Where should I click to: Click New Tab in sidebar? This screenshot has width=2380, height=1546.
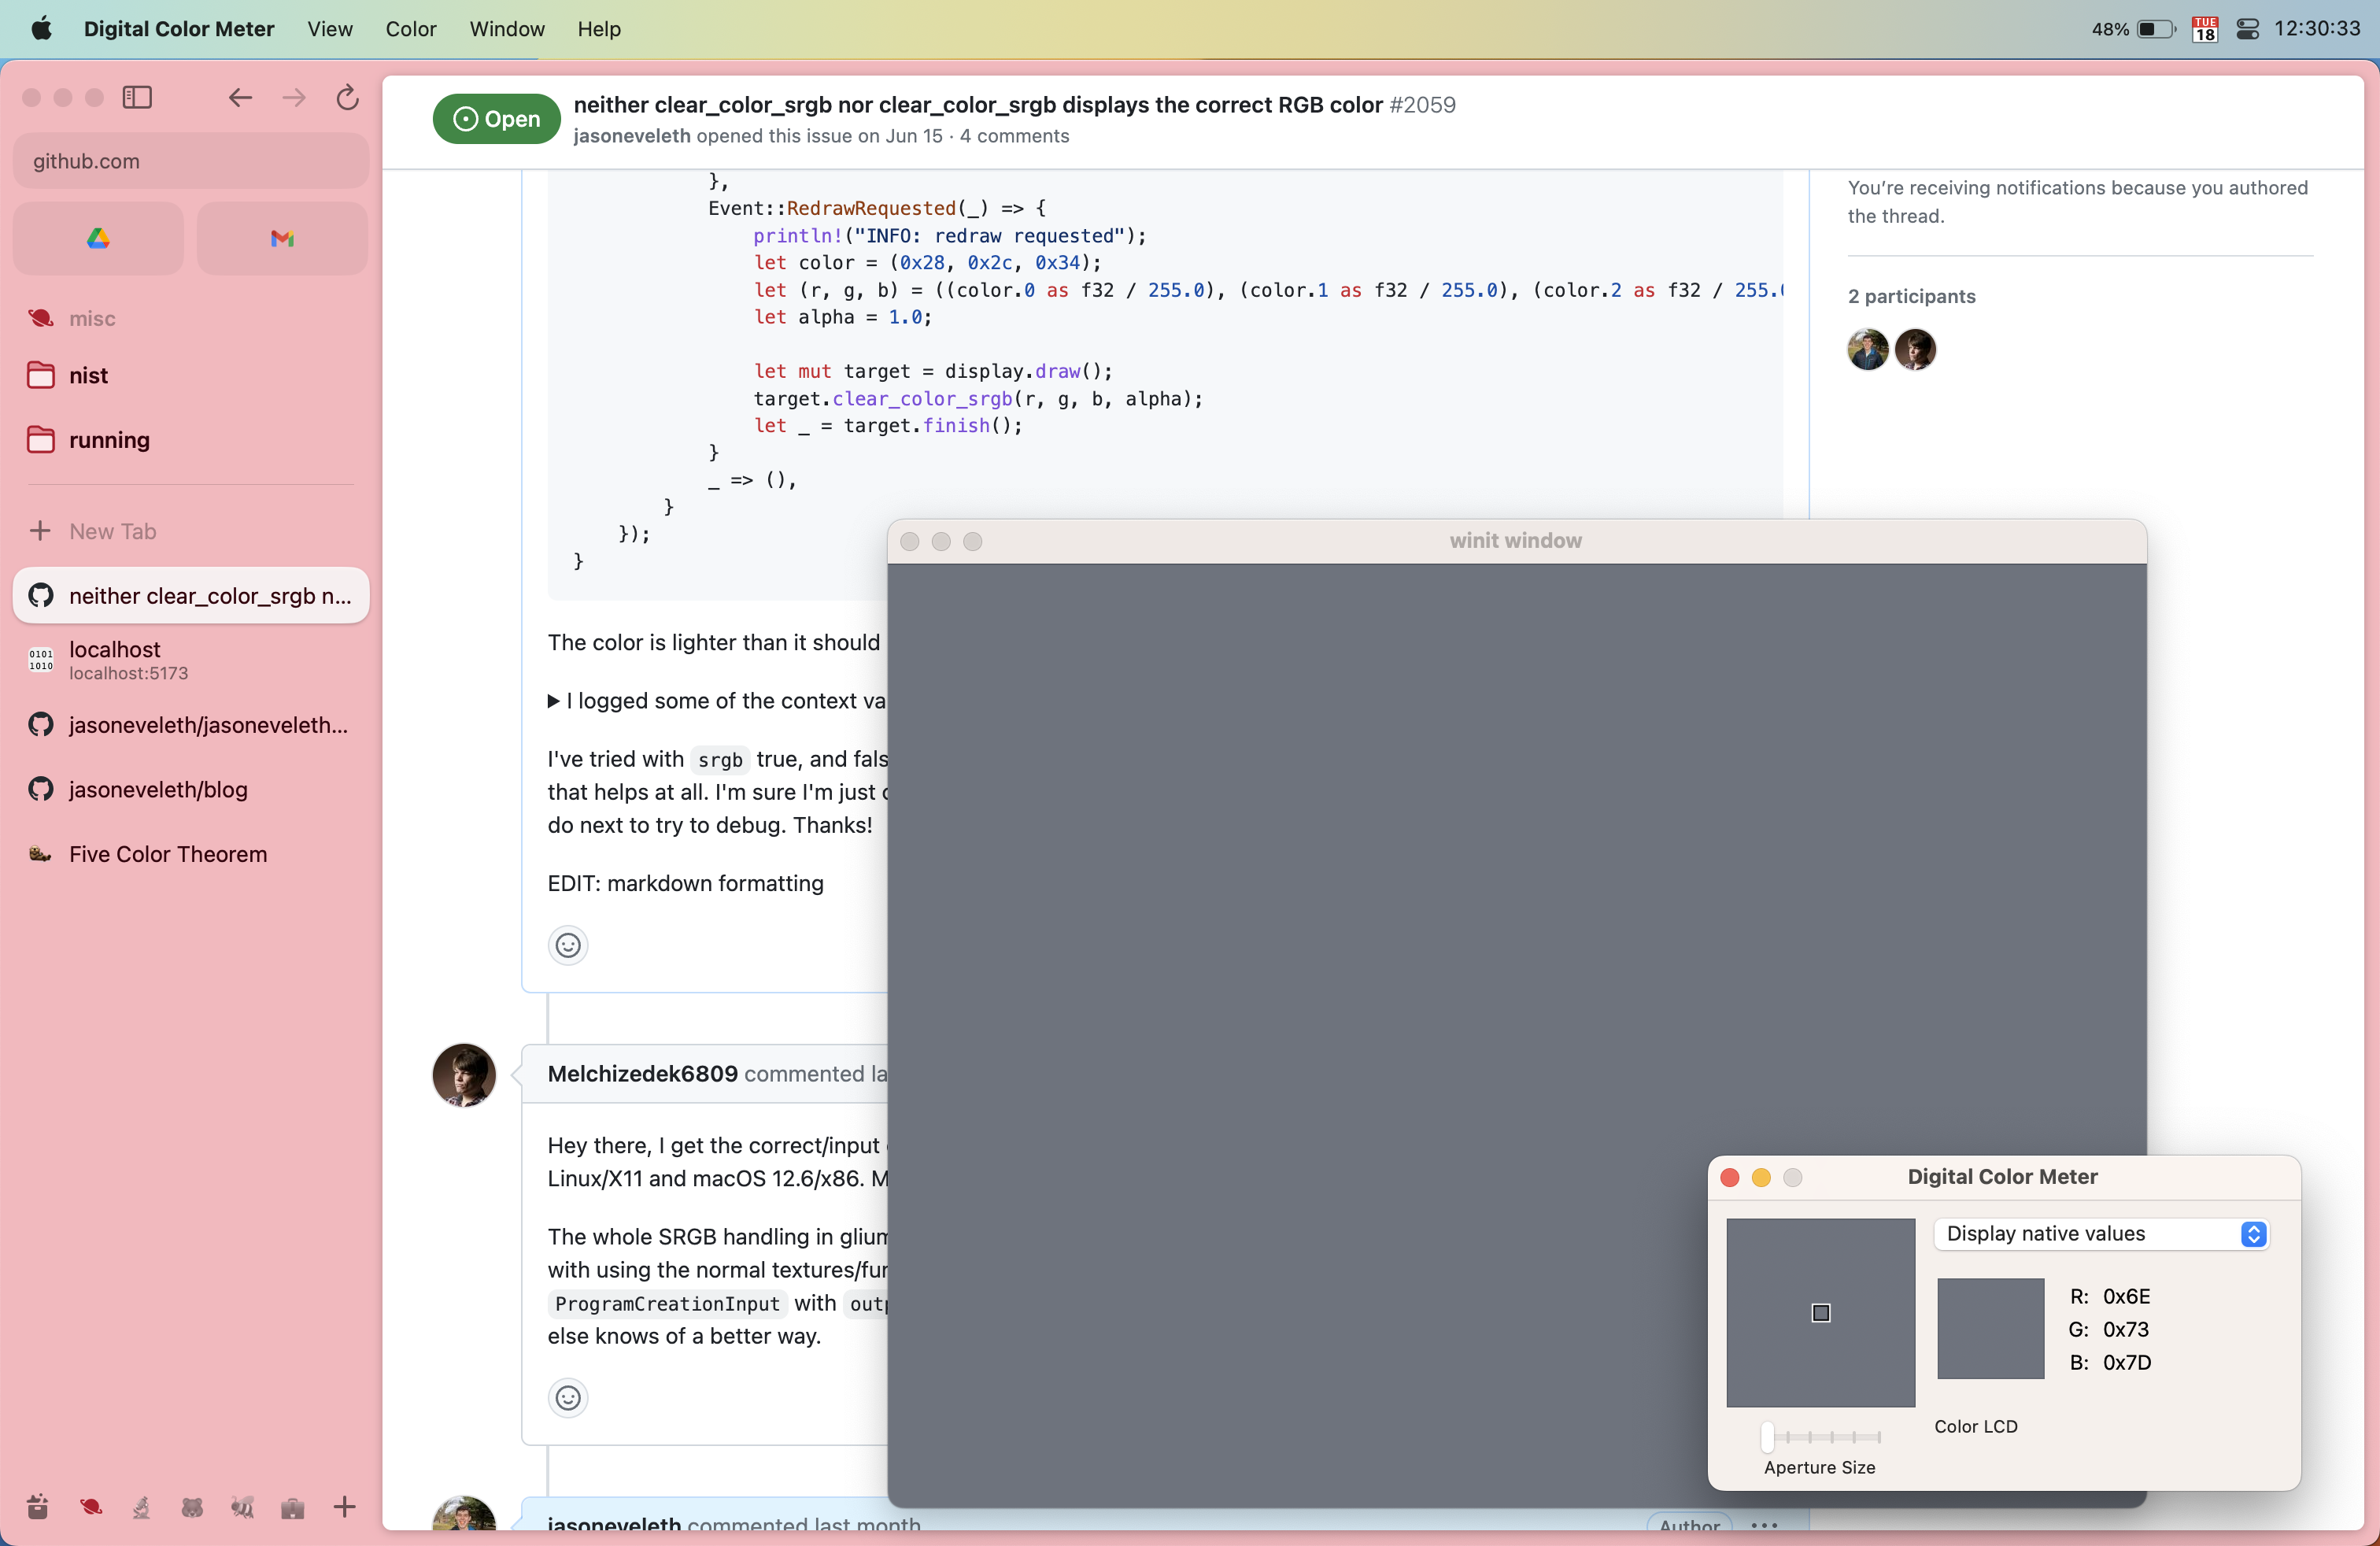112,531
